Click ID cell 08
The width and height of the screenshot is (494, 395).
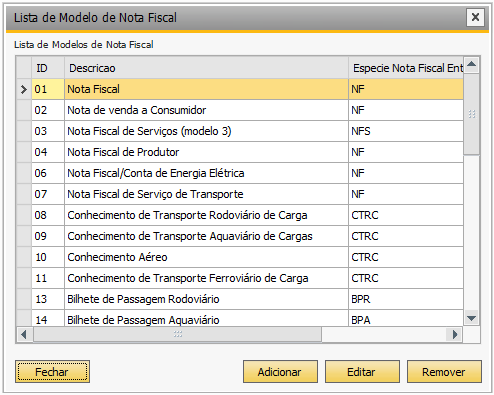tap(48, 215)
